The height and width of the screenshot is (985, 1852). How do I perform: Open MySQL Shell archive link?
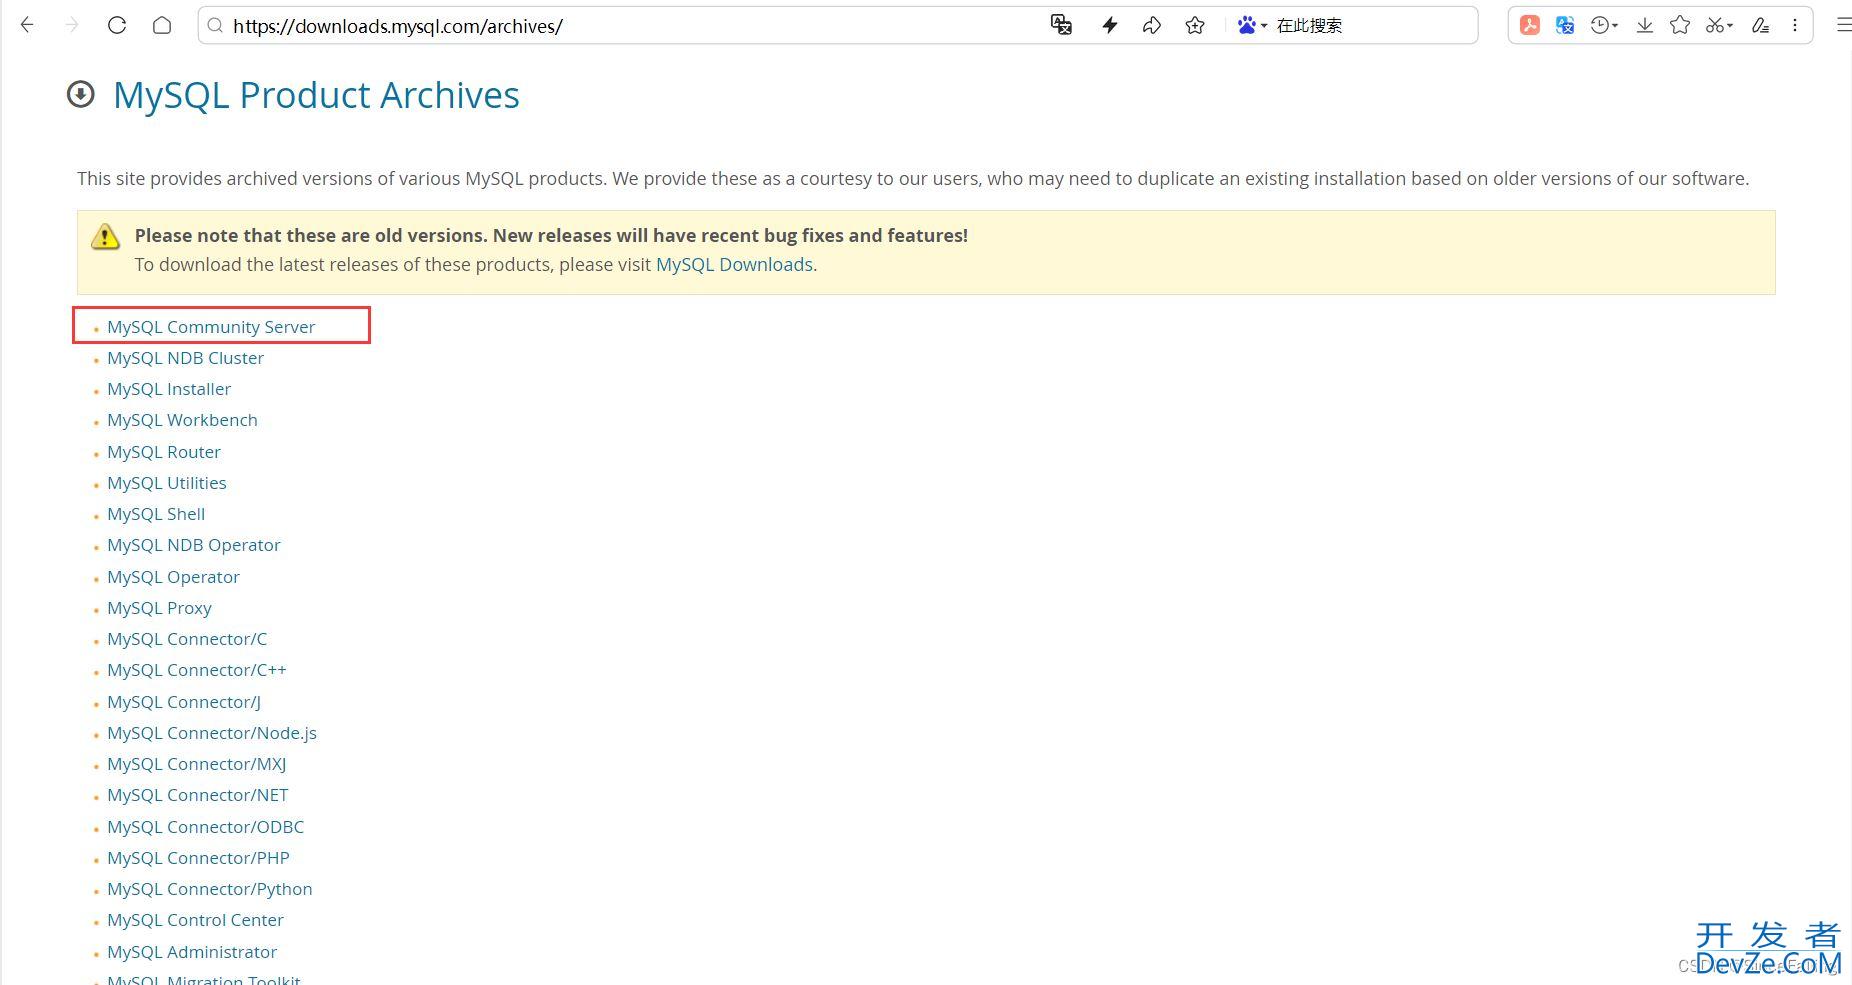[x=156, y=514]
